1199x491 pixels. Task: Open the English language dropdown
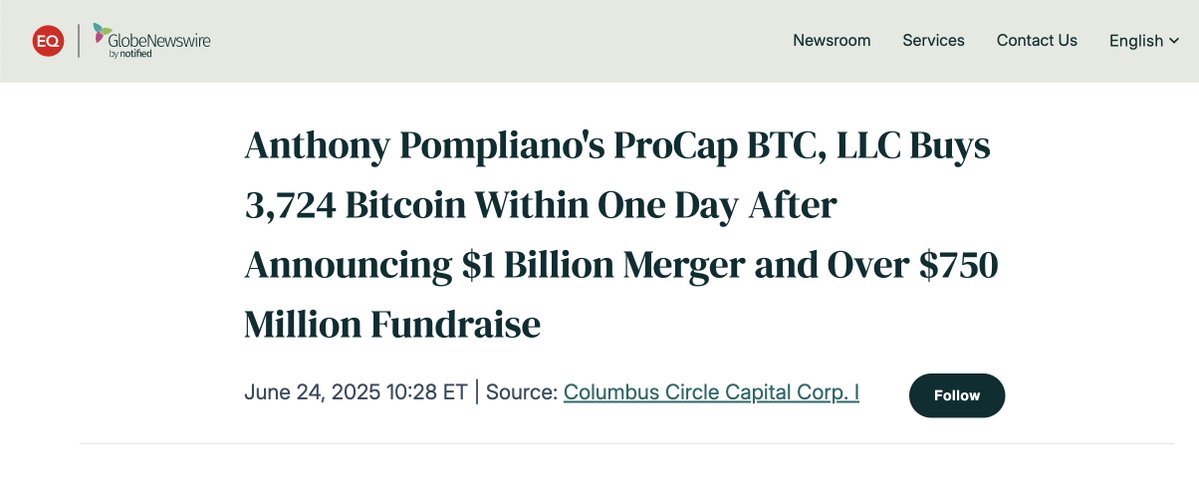pyautogui.click(x=1144, y=41)
